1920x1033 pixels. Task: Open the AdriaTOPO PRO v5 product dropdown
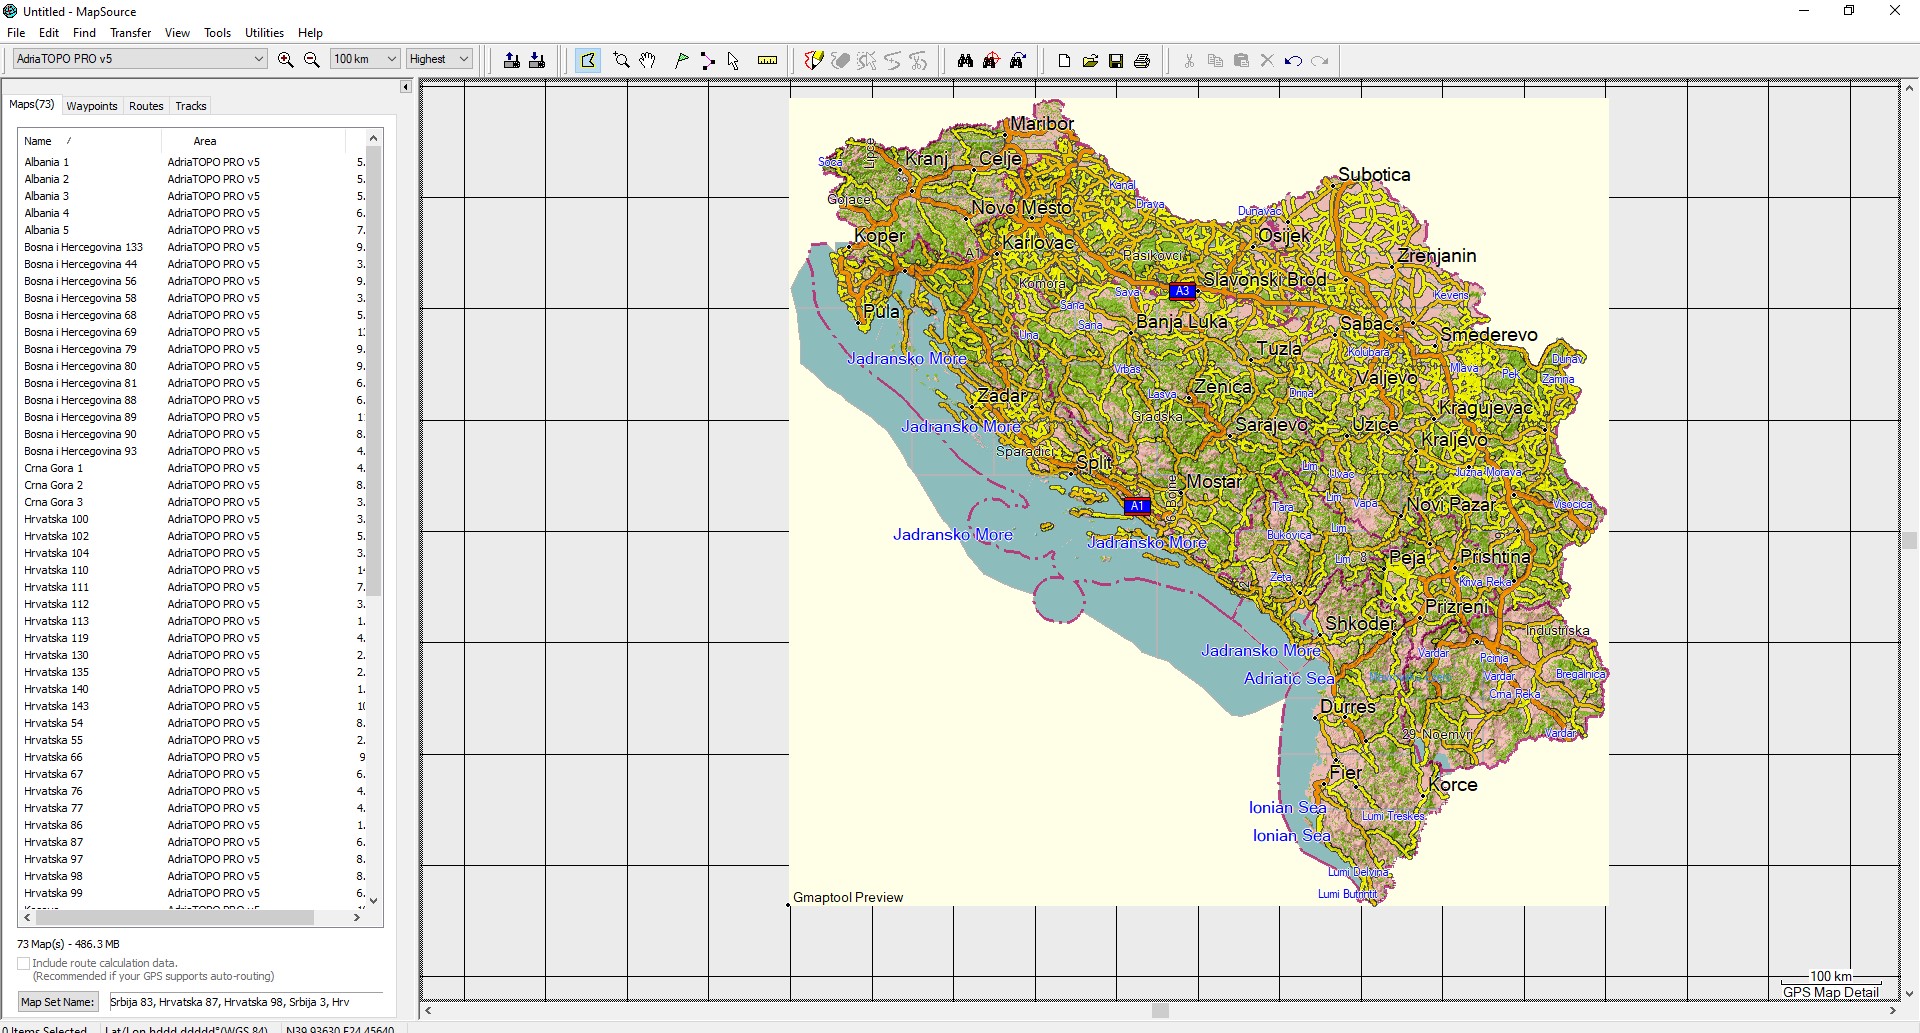point(140,59)
